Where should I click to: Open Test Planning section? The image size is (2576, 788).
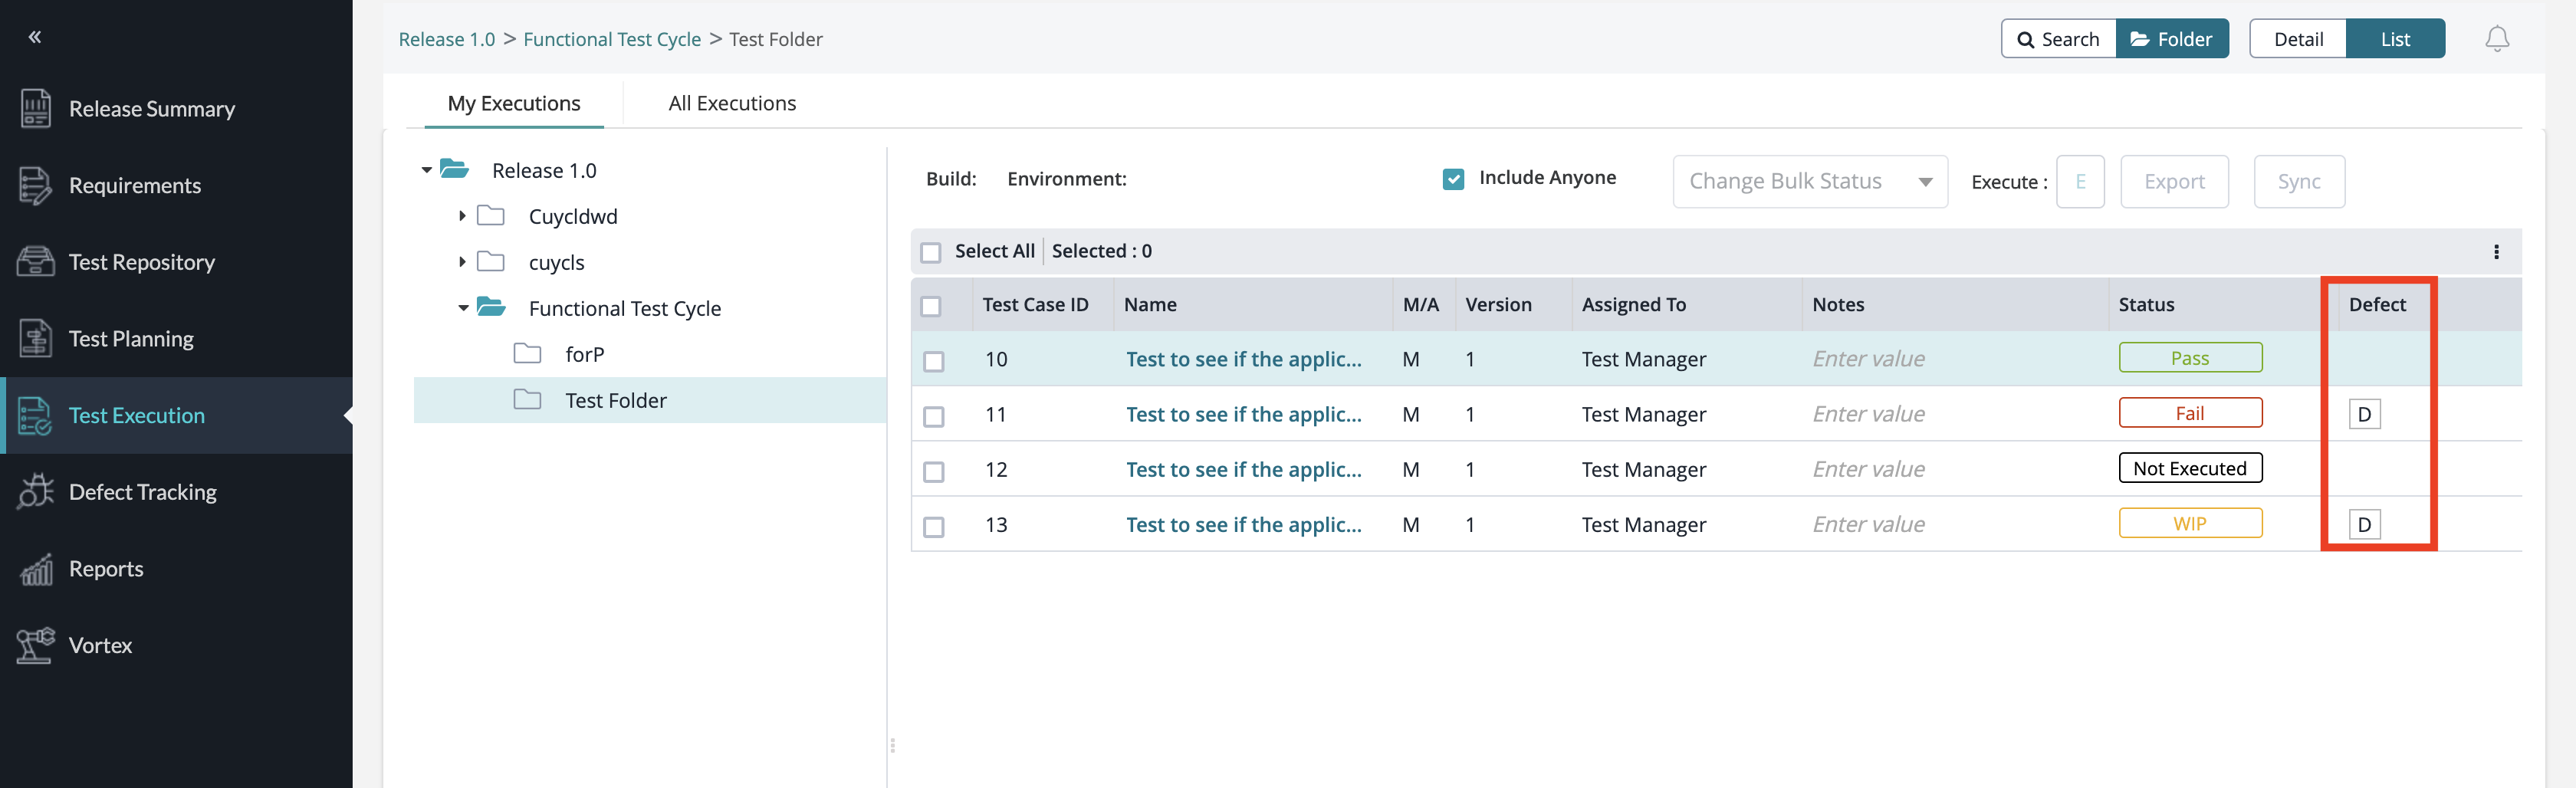[131, 339]
